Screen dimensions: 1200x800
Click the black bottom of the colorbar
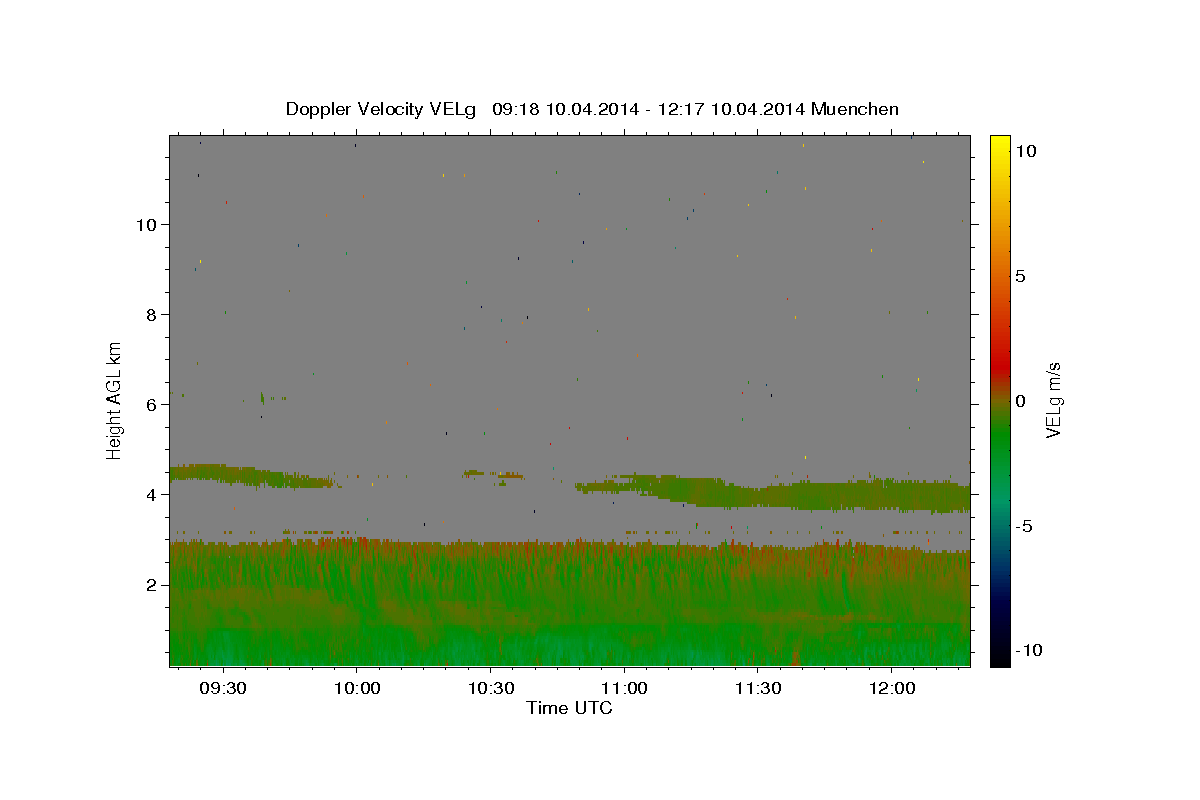(x=1000, y=658)
